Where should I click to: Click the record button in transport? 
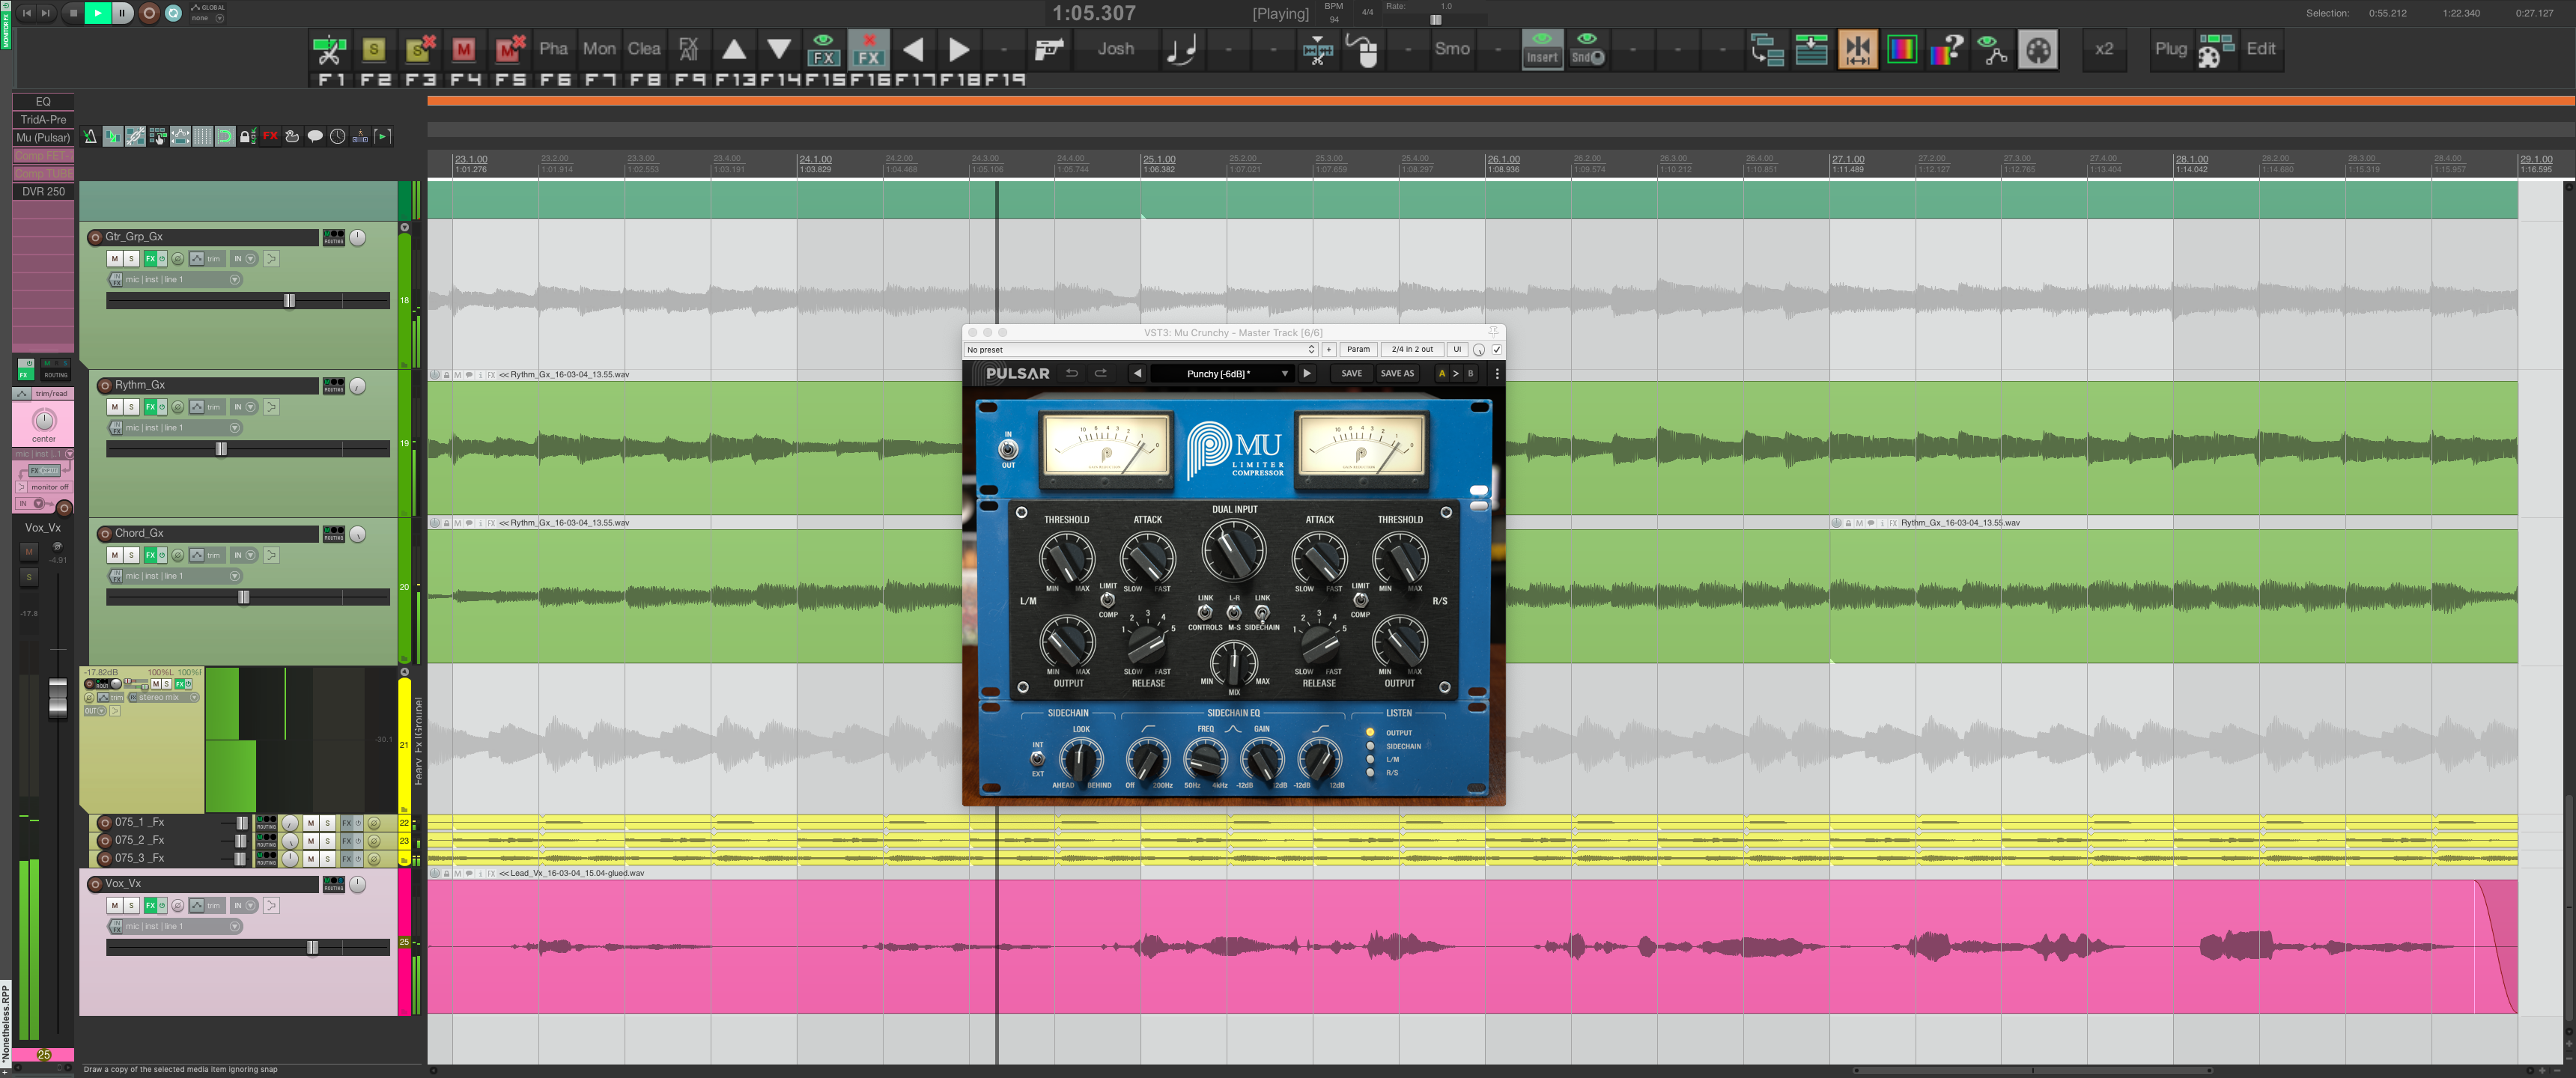149,13
